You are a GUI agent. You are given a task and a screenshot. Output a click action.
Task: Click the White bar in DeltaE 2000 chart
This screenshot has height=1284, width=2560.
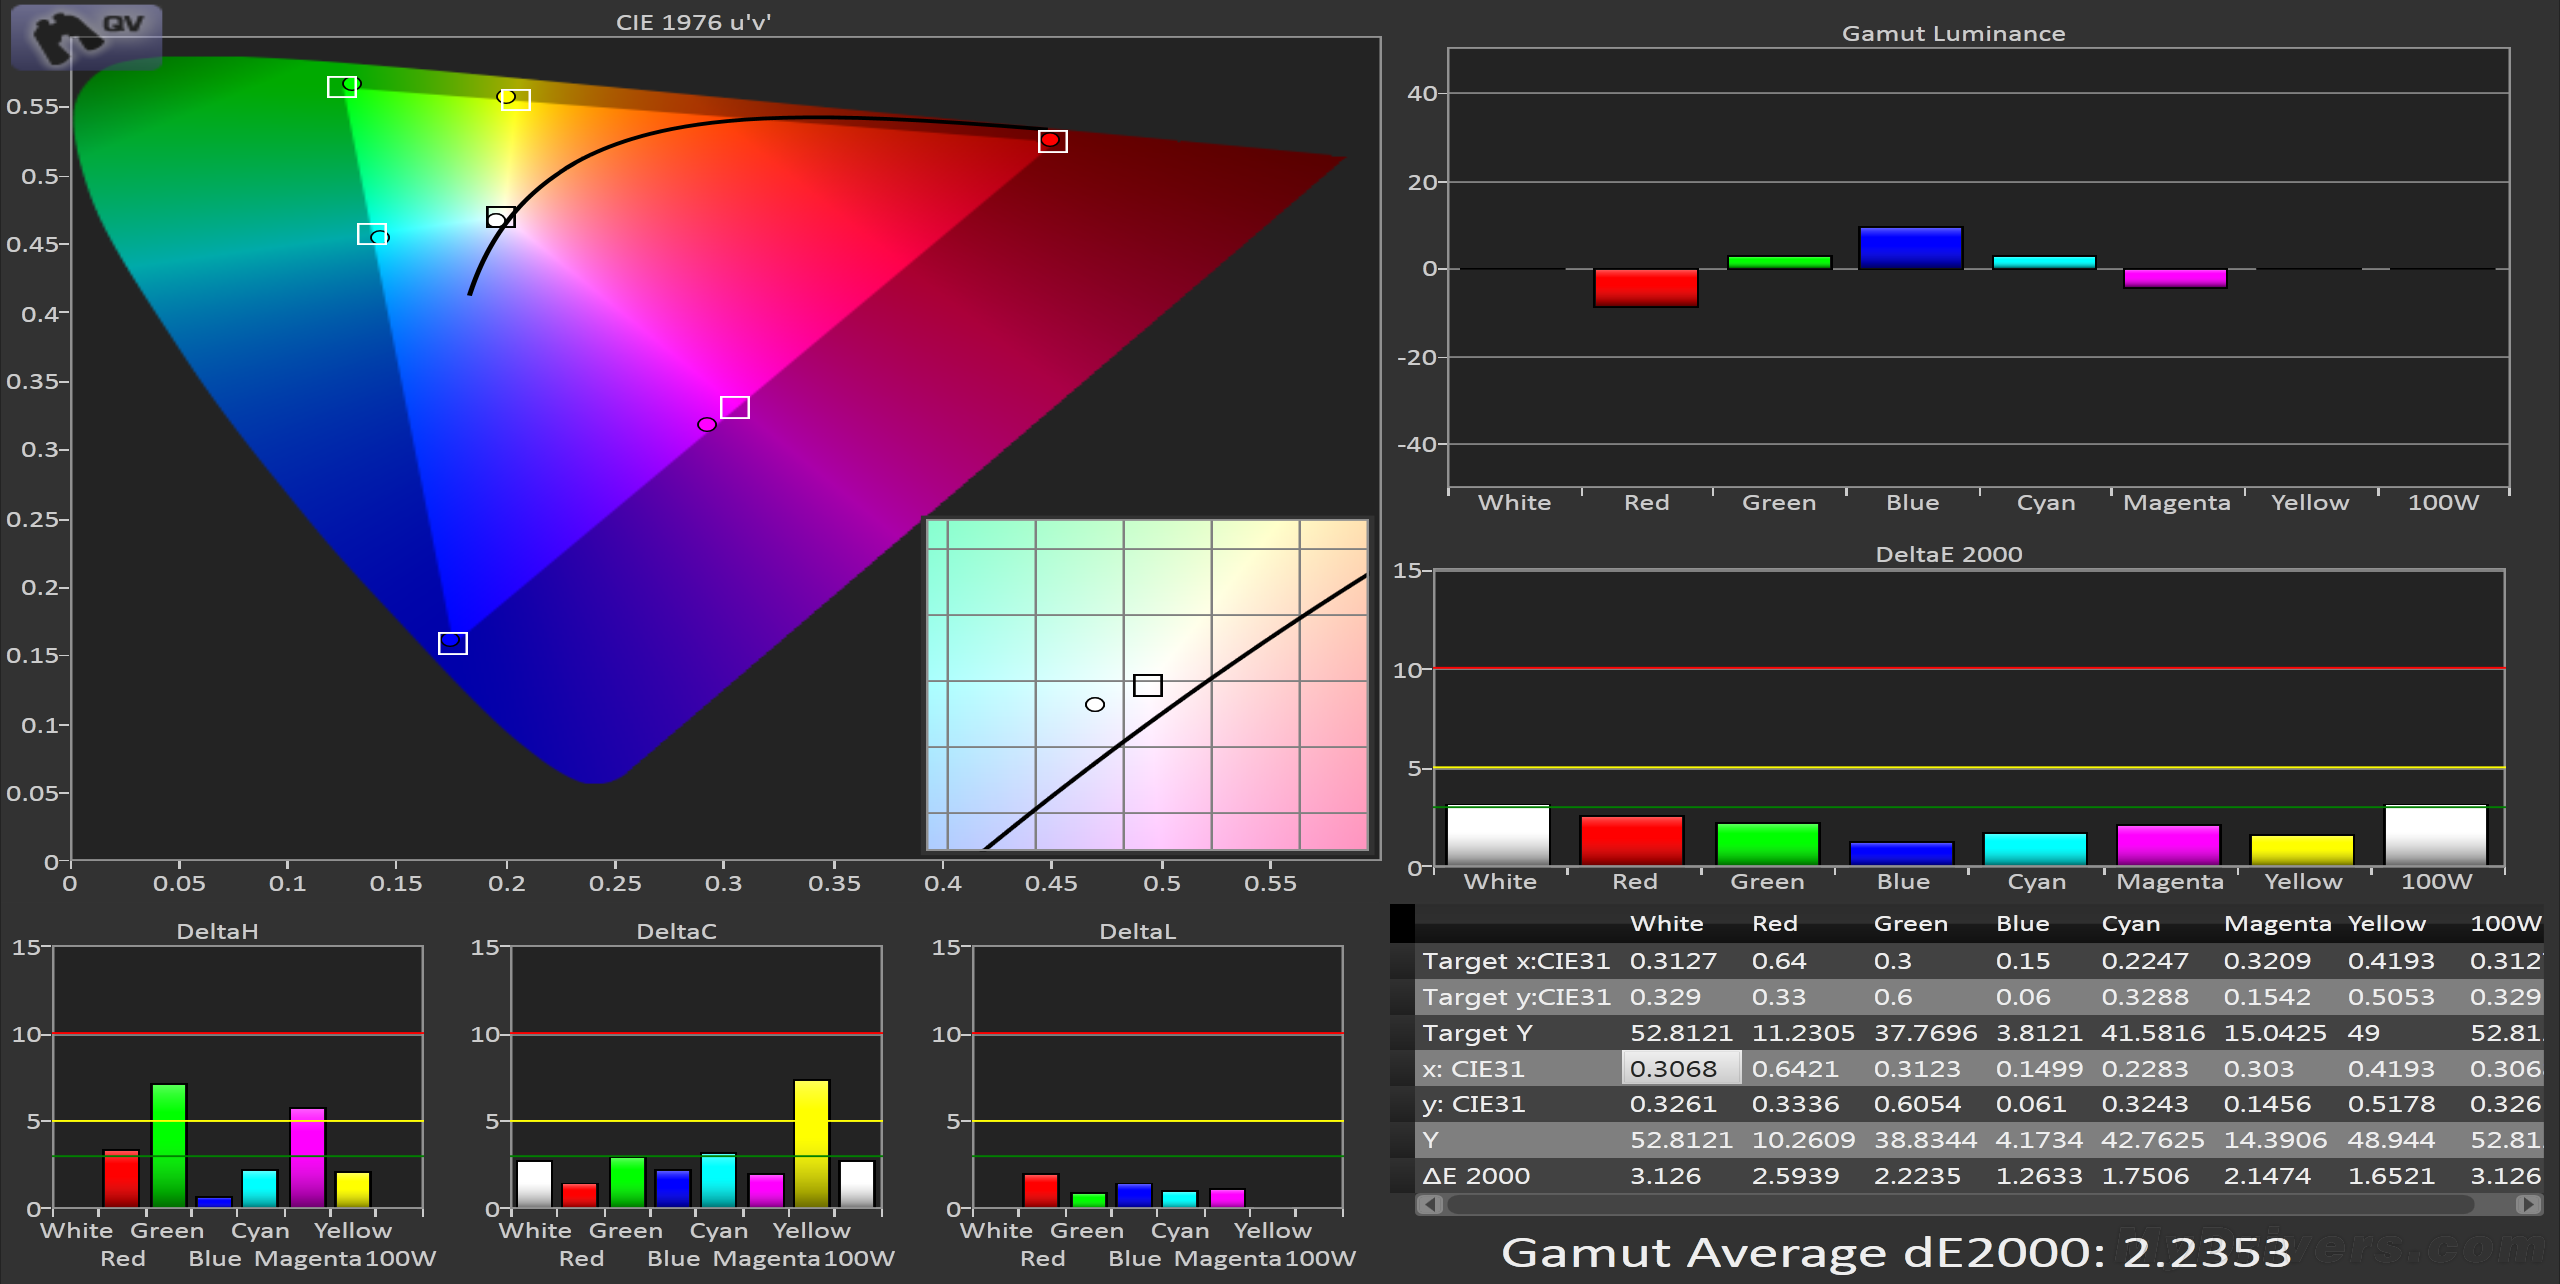tap(1498, 836)
